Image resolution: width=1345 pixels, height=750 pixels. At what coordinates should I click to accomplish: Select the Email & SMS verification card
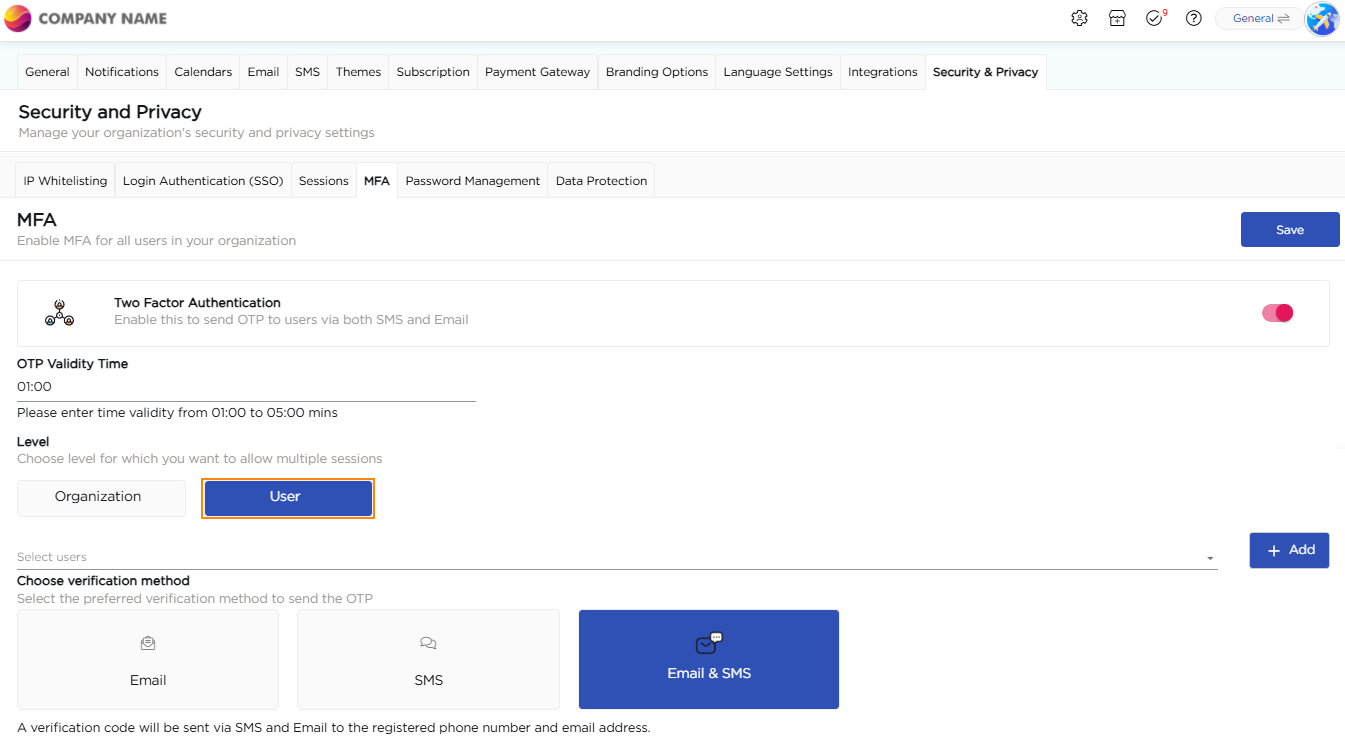[x=708, y=659]
